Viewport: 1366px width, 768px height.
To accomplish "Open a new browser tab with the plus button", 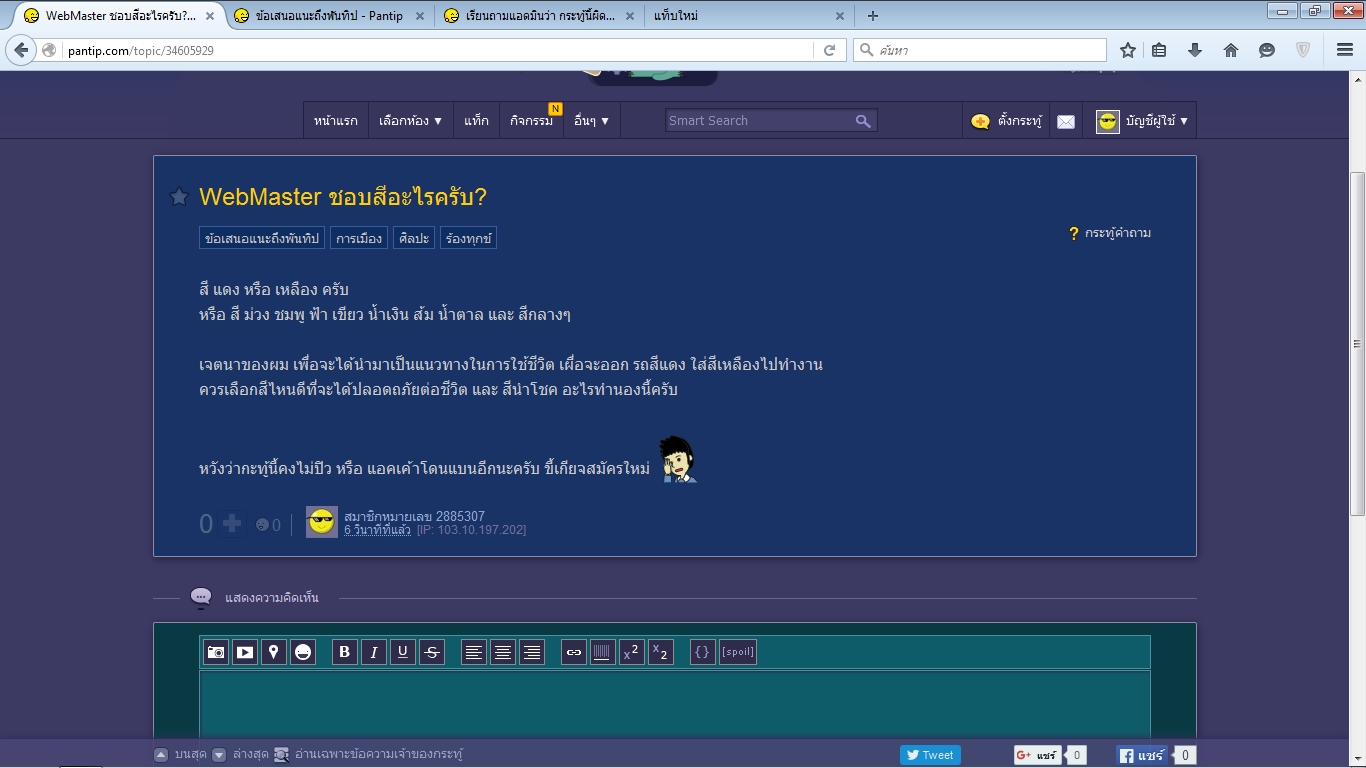I will (873, 16).
